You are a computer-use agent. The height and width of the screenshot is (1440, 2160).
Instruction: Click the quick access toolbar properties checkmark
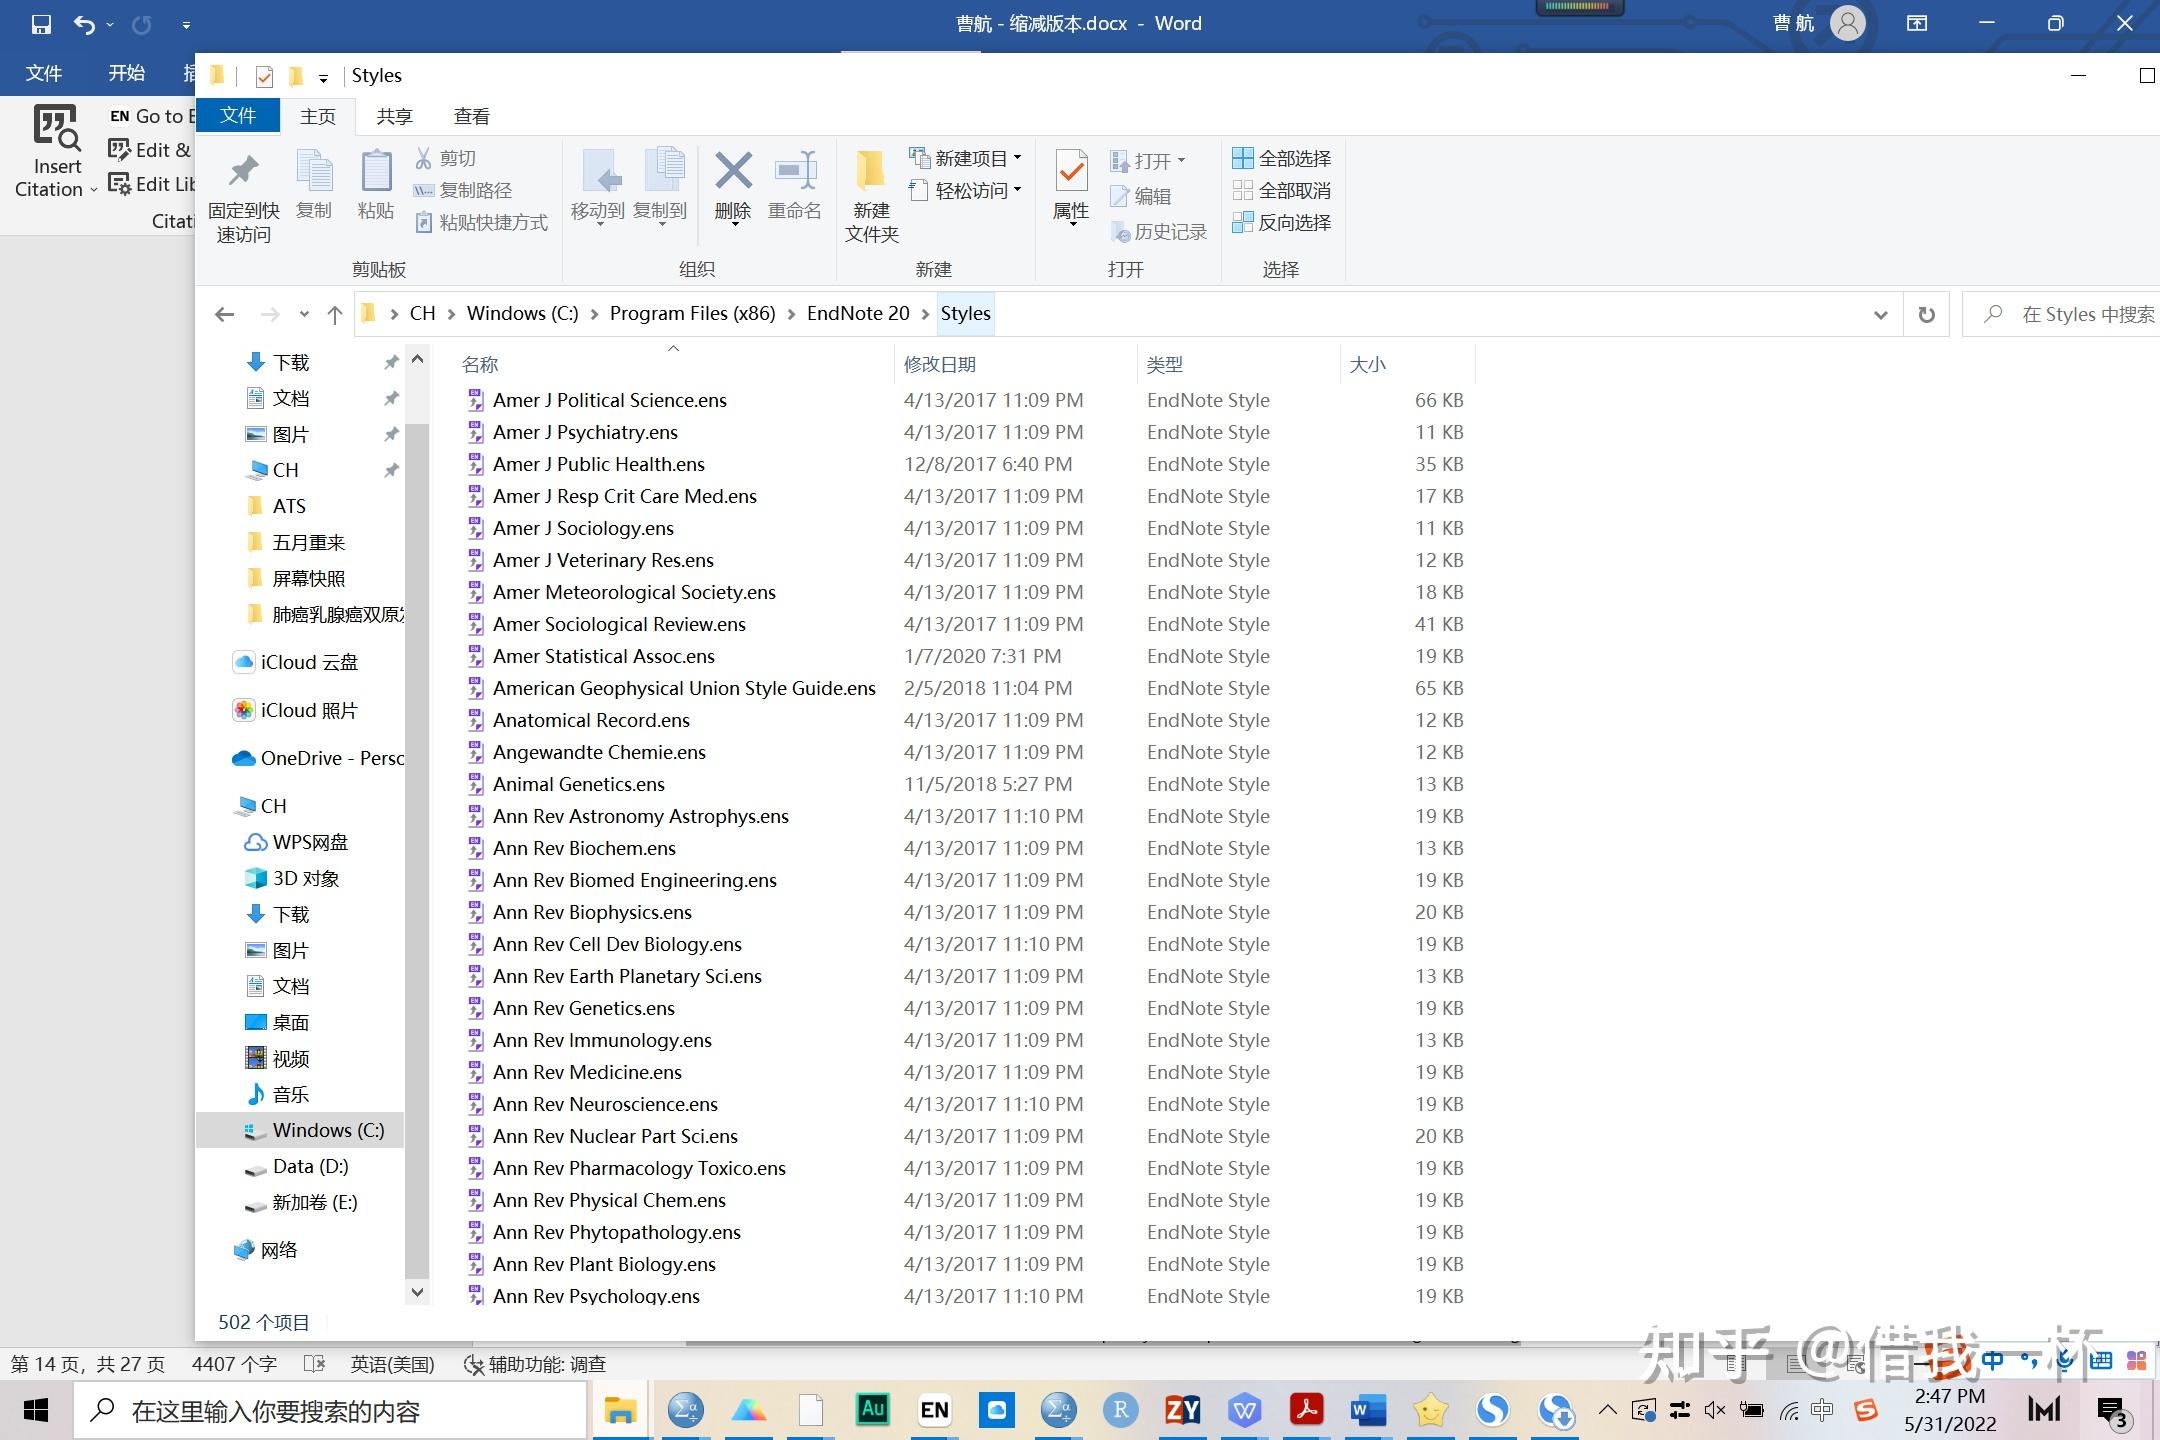(x=264, y=76)
